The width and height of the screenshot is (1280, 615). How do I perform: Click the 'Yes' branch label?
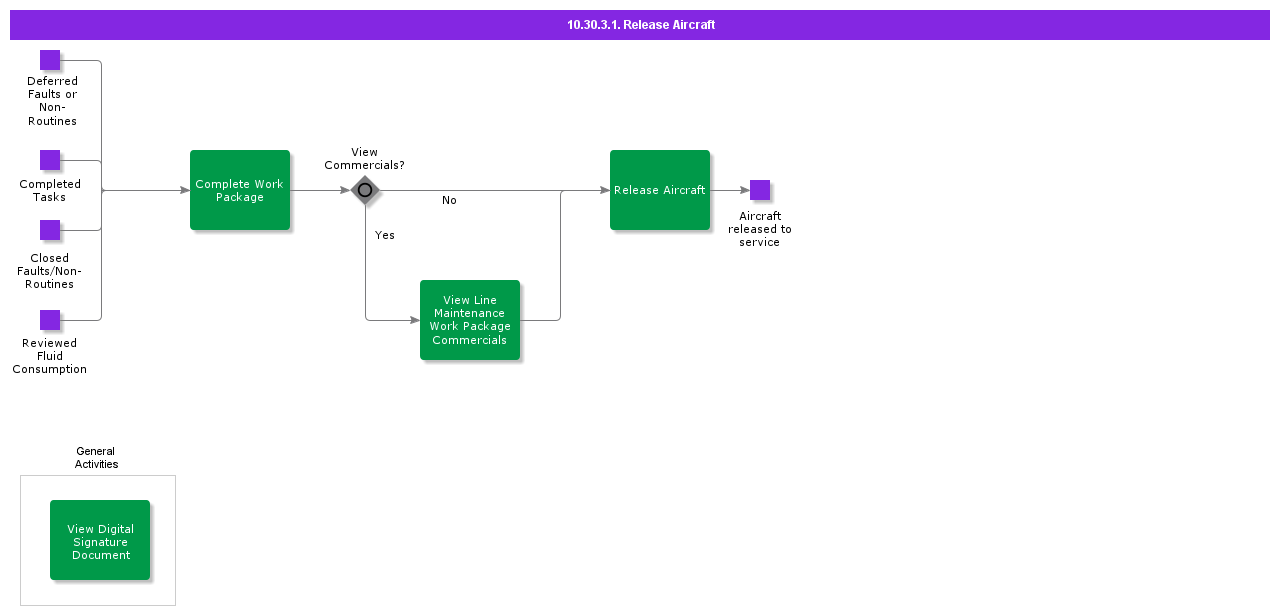385,235
